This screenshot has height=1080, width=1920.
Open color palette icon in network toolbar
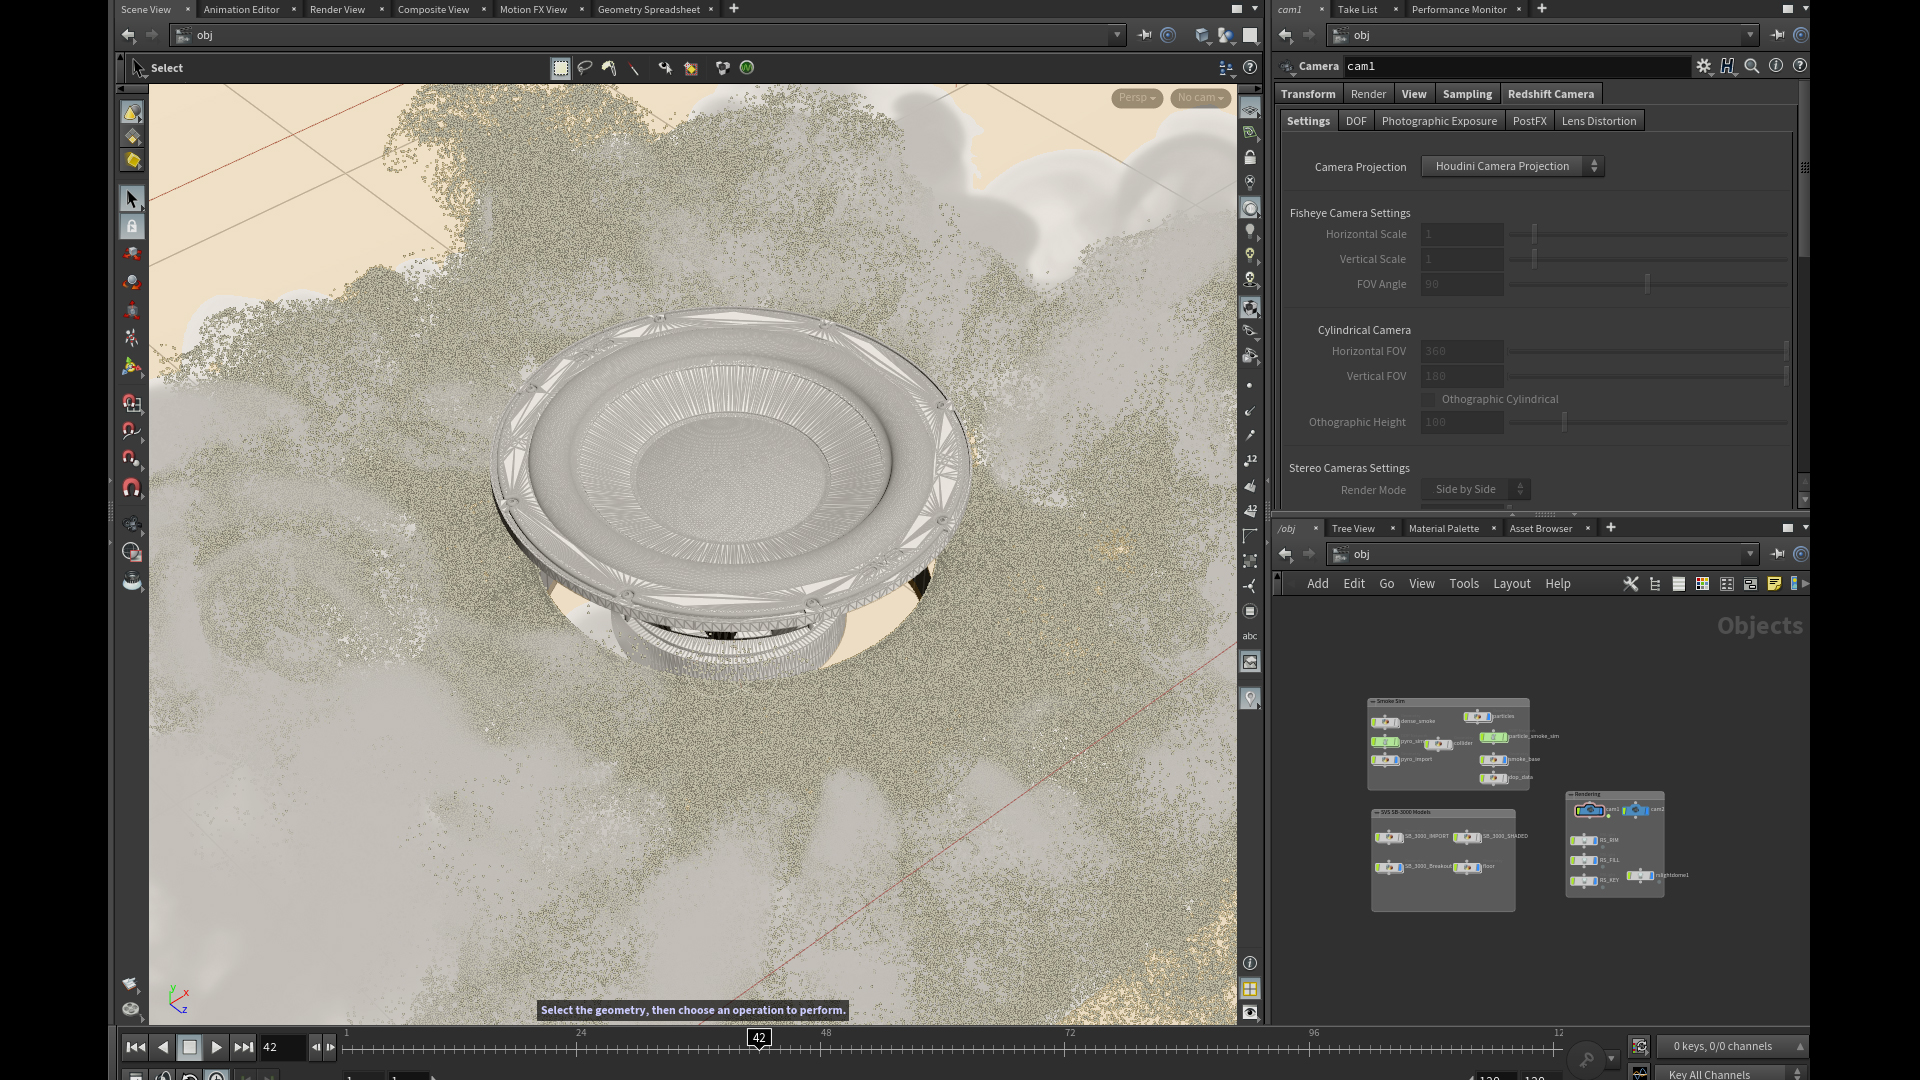(1702, 584)
